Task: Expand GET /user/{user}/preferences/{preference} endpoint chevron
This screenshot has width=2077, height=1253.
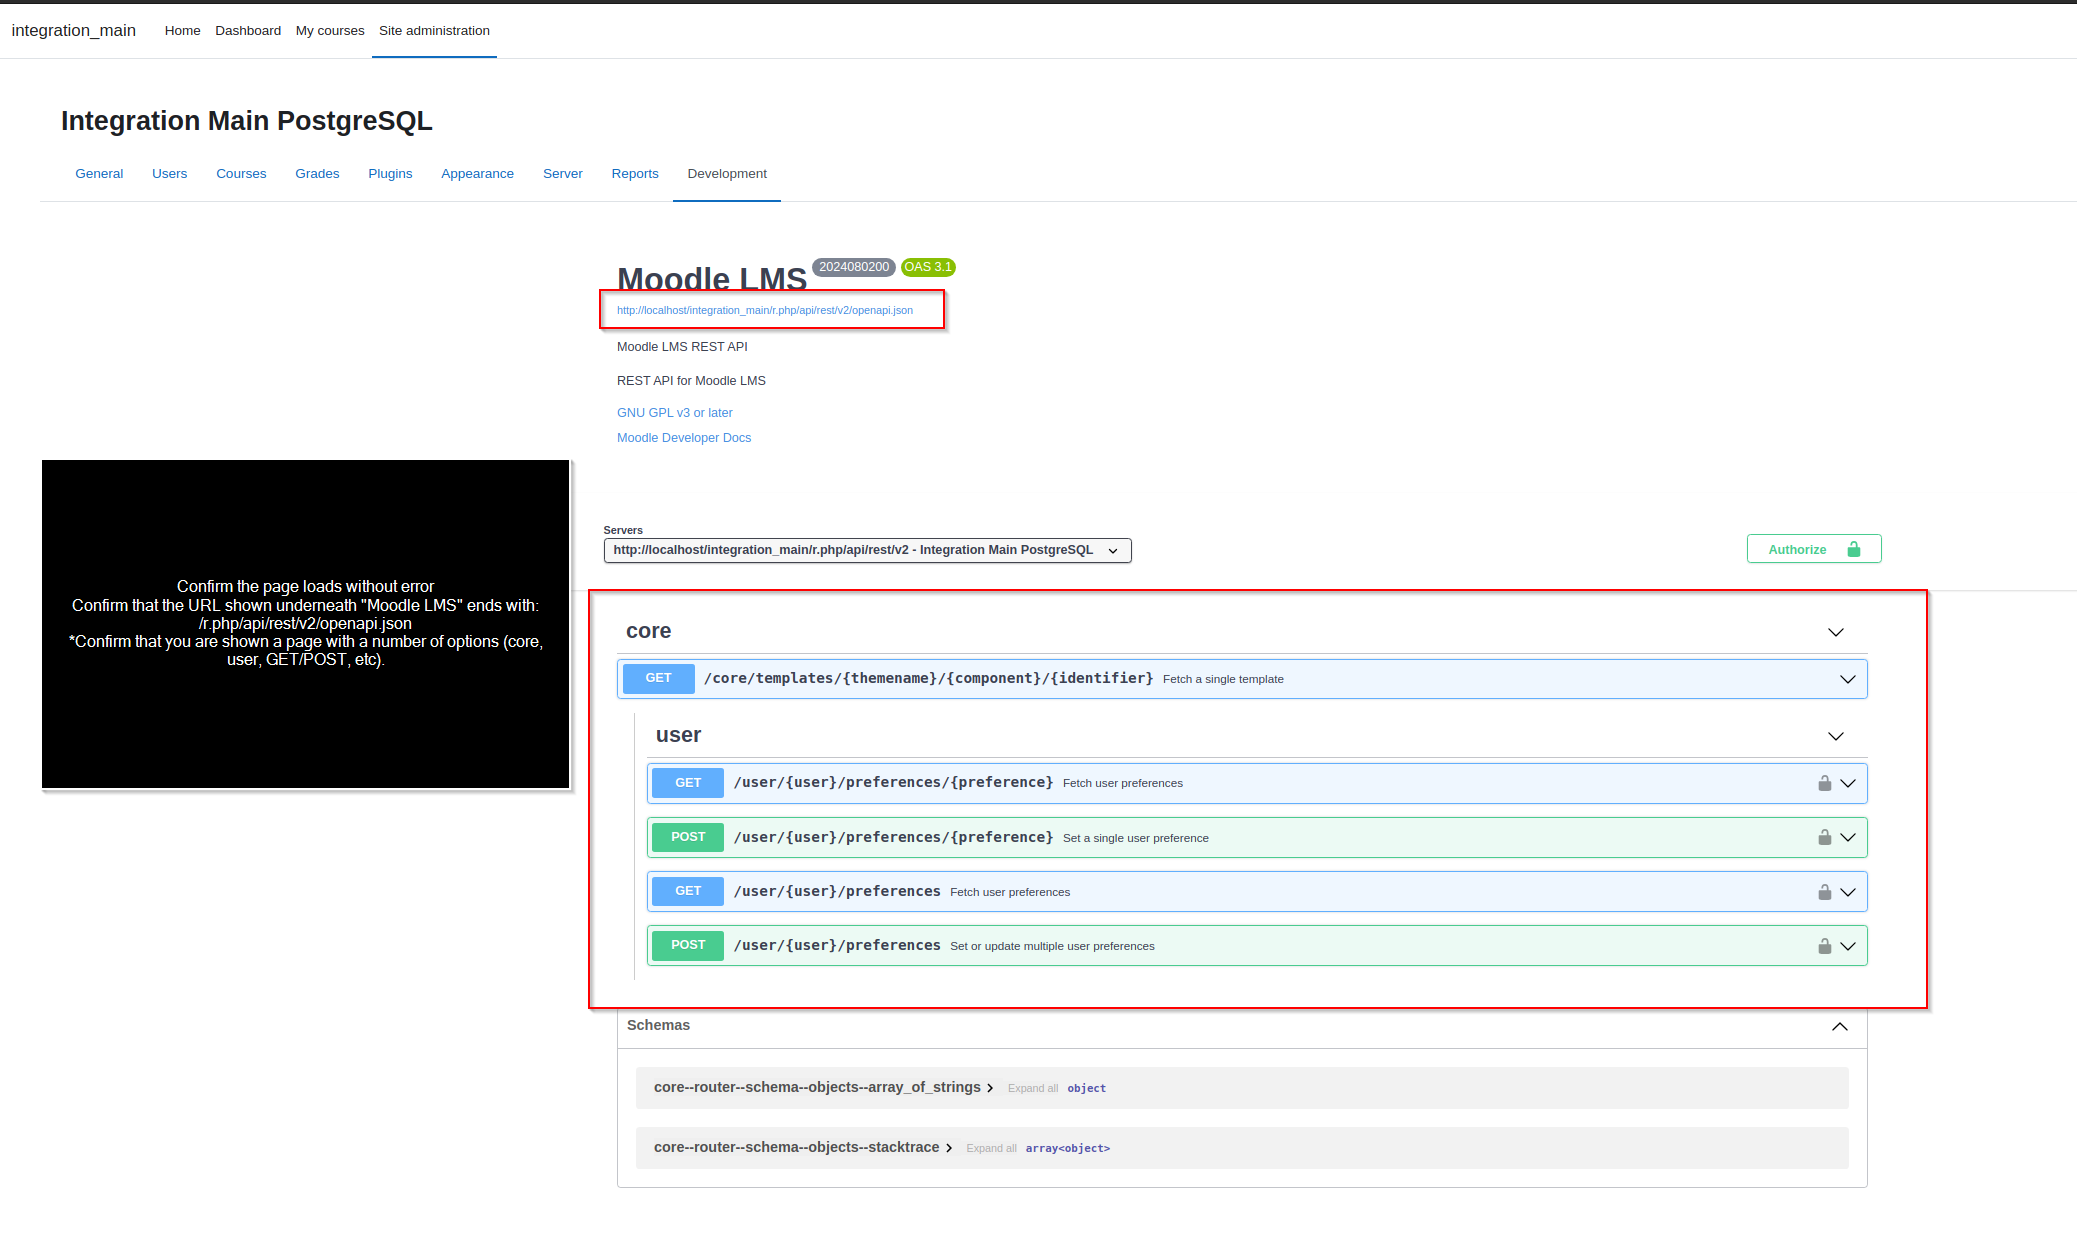Action: tap(1848, 783)
